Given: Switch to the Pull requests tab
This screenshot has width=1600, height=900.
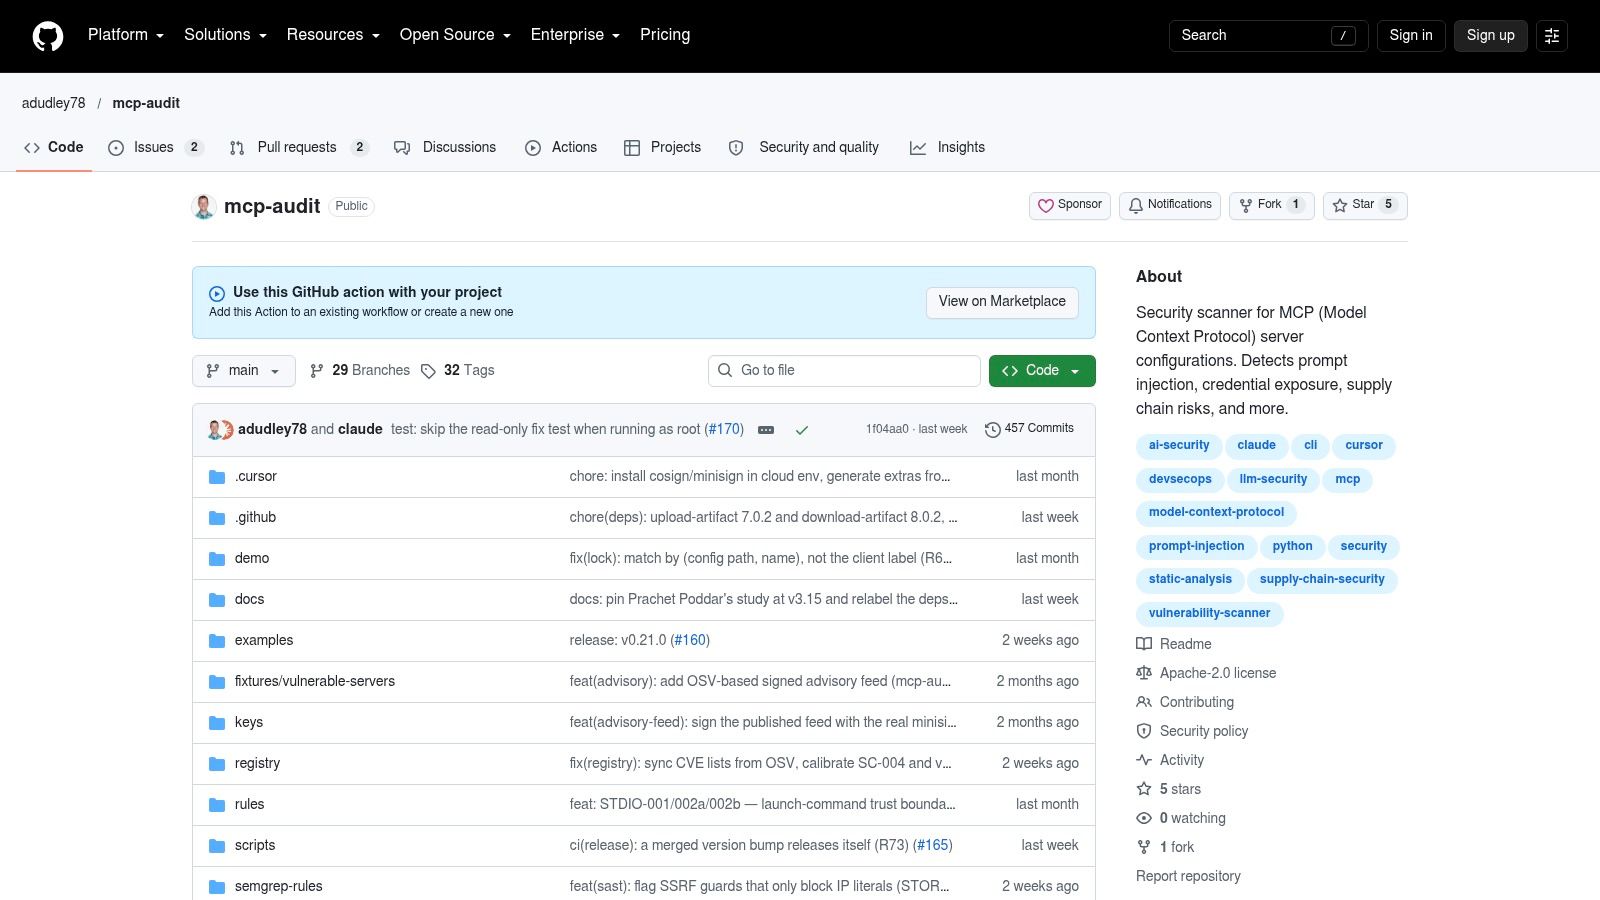Looking at the screenshot, I should click(298, 147).
